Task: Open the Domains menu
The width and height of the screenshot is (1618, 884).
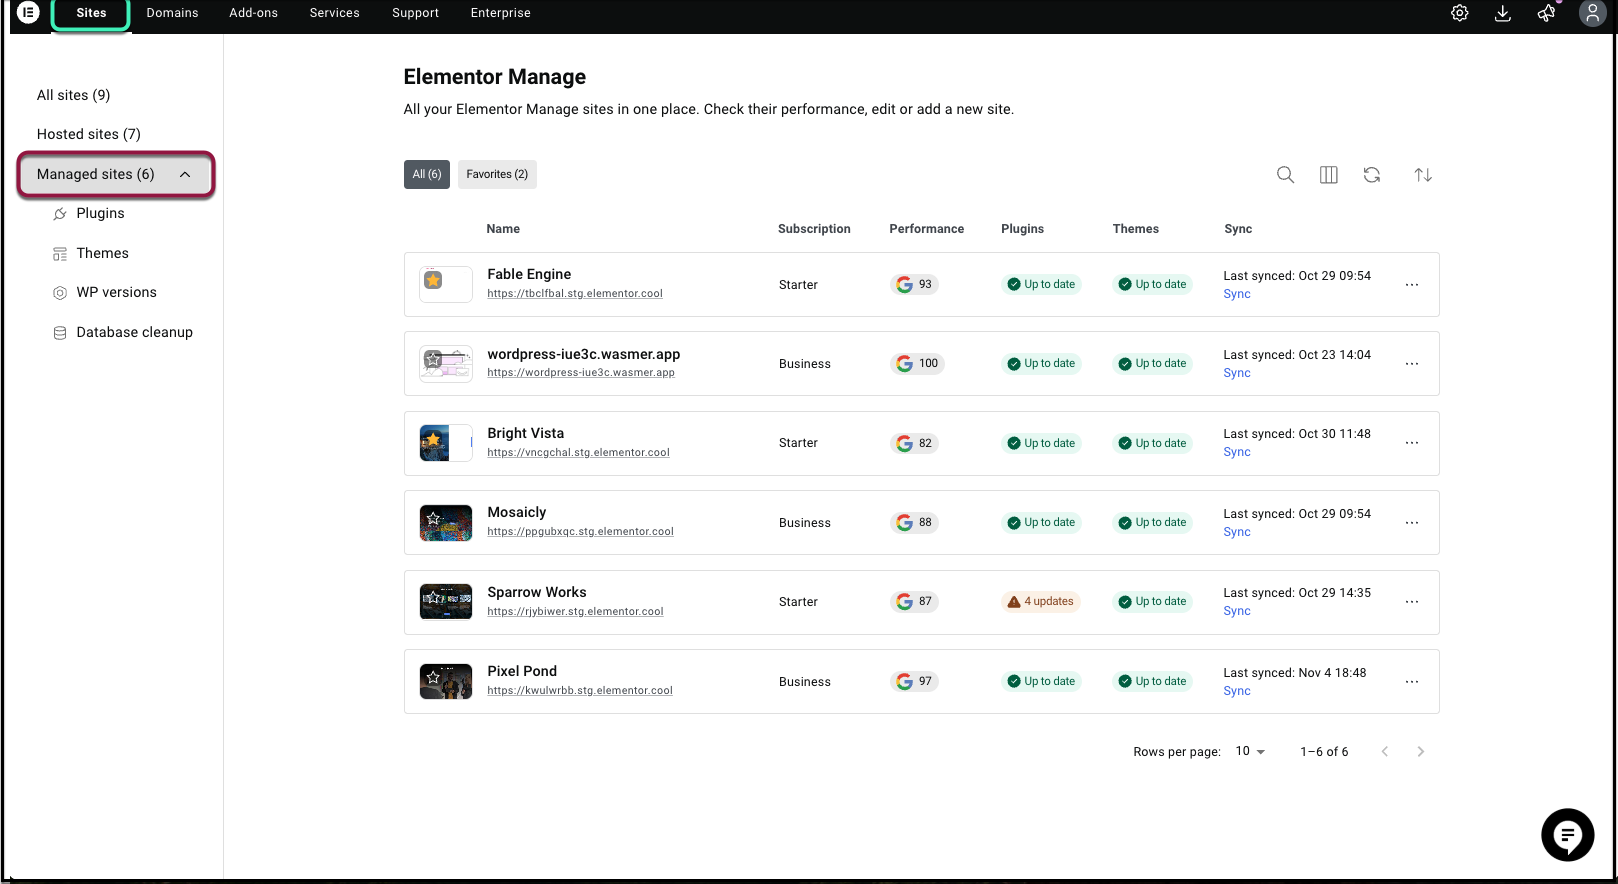Action: pos(172,13)
